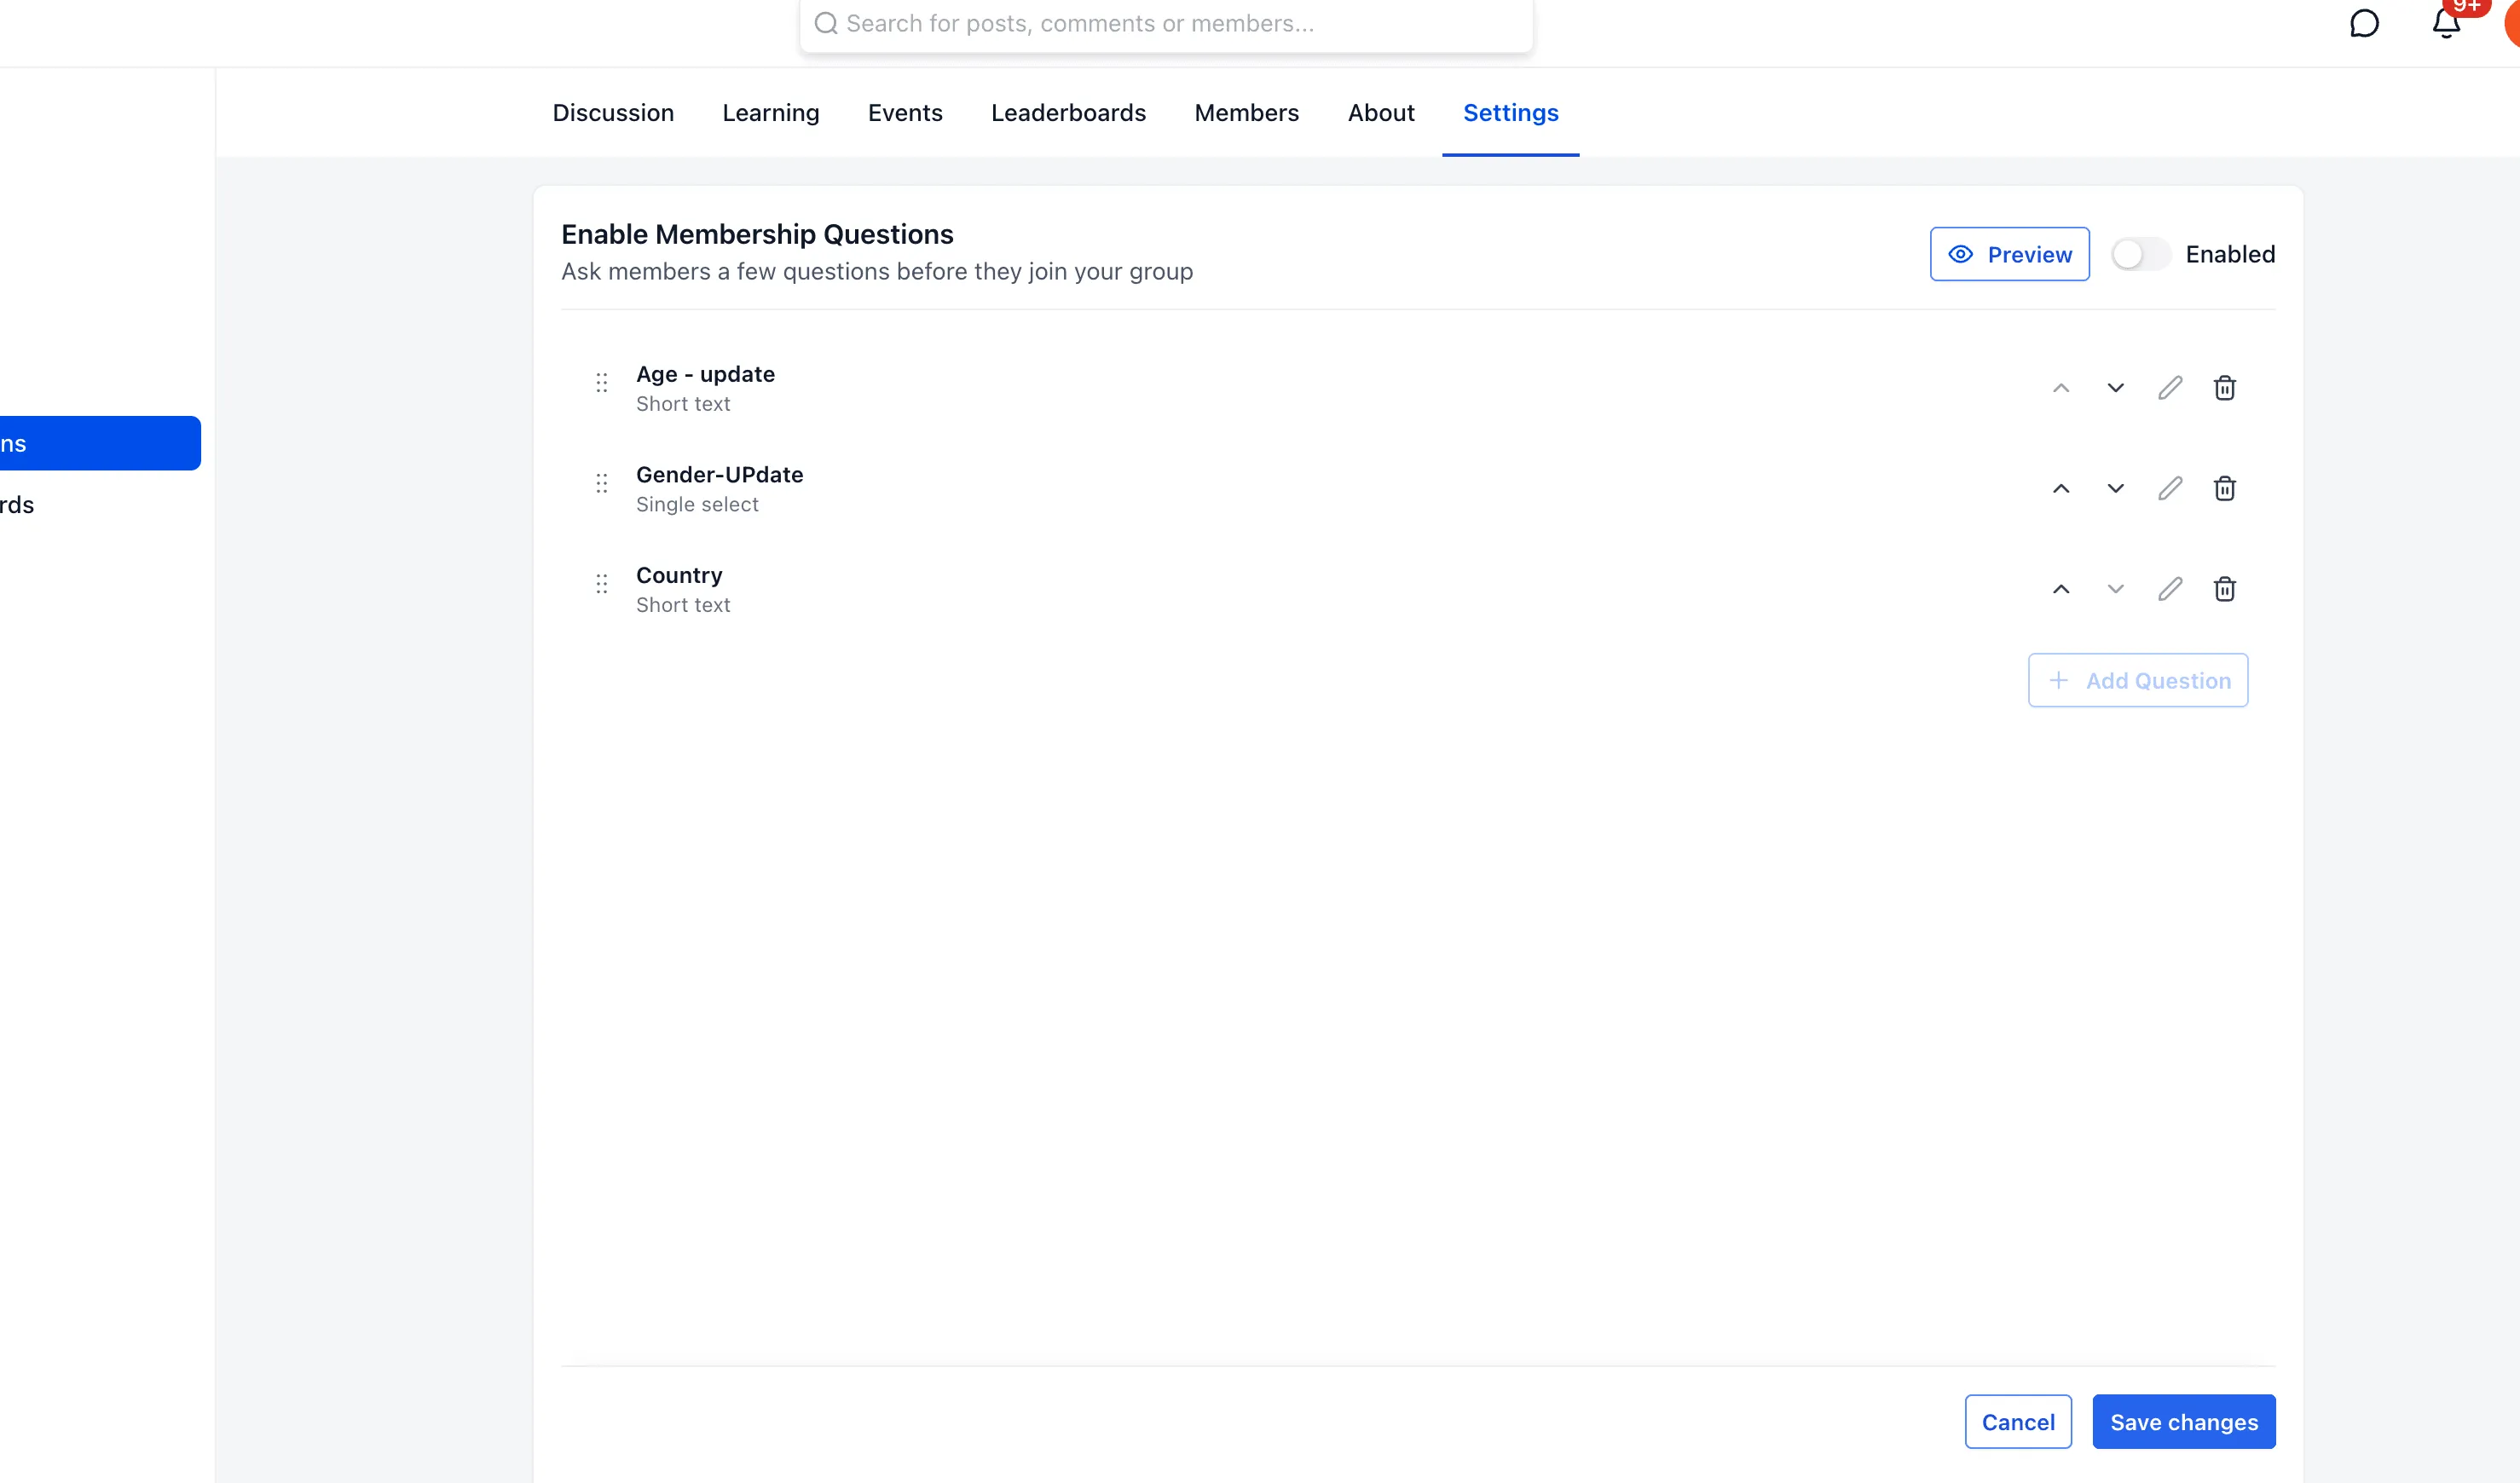Screen dimensions: 2520x1483
Task: Open the notifications bell
Action: tap(2446, 23)
